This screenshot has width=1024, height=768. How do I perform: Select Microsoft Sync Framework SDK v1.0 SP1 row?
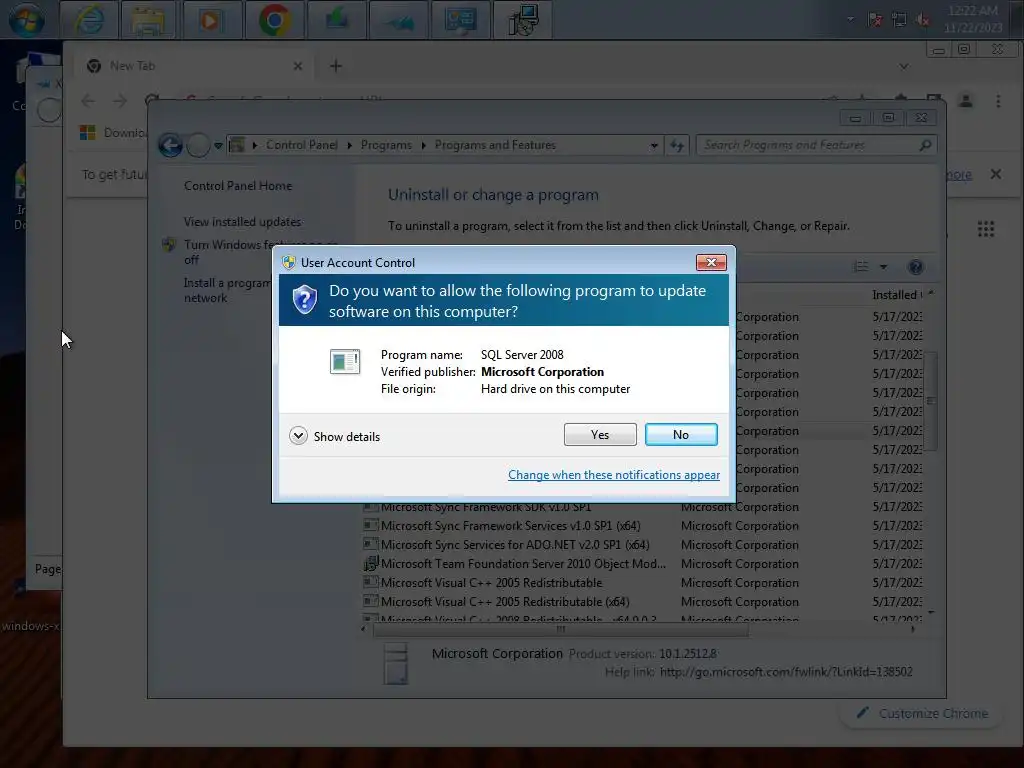(x=643, y=507)
